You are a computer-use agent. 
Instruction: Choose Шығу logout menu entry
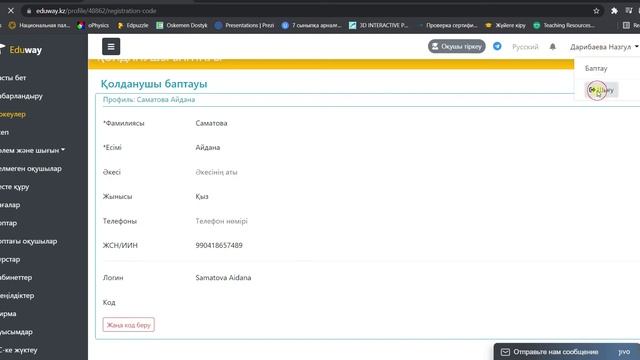point(602,90)
